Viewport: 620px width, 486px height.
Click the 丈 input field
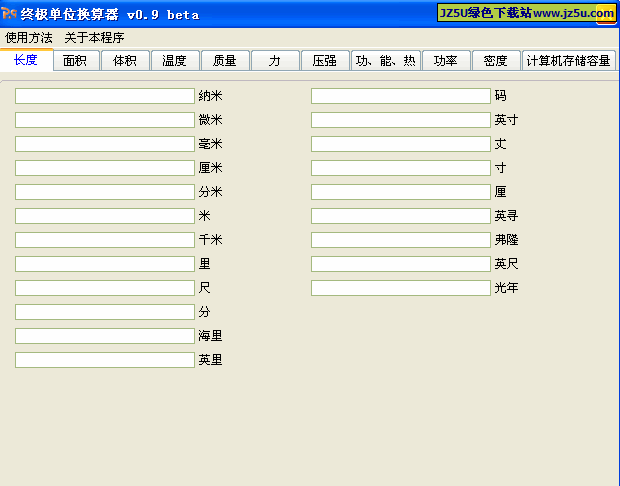(x=401, y=144)
